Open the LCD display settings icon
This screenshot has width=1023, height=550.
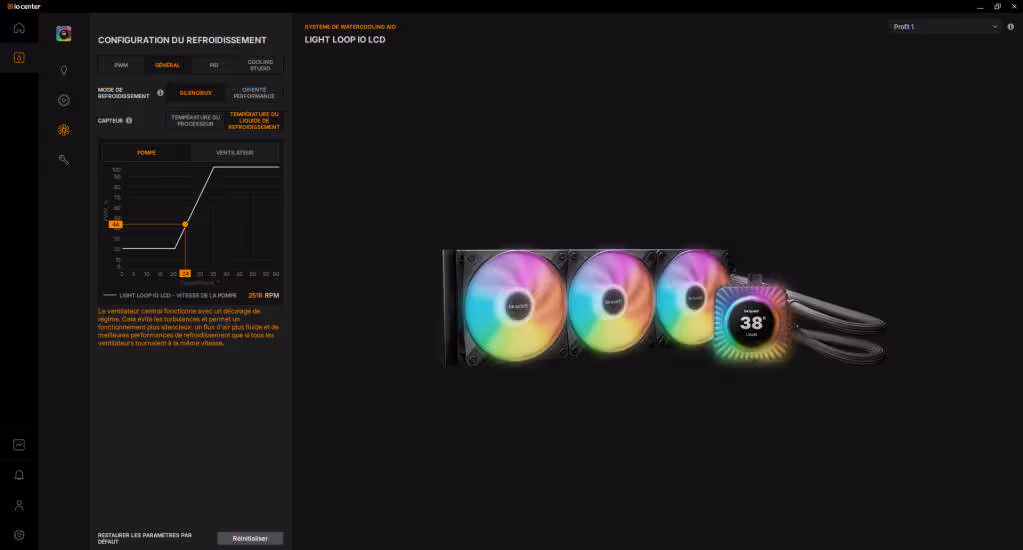63,100
